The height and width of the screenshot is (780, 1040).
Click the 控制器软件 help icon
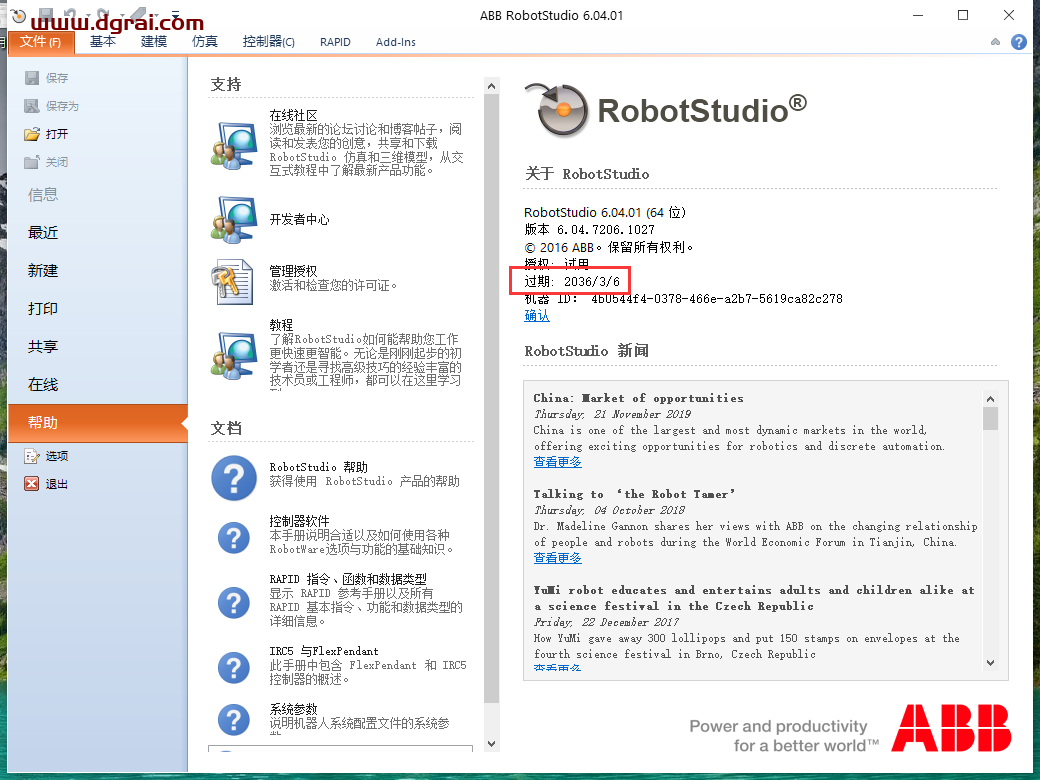pyautogui.click(x=233, y=538)
